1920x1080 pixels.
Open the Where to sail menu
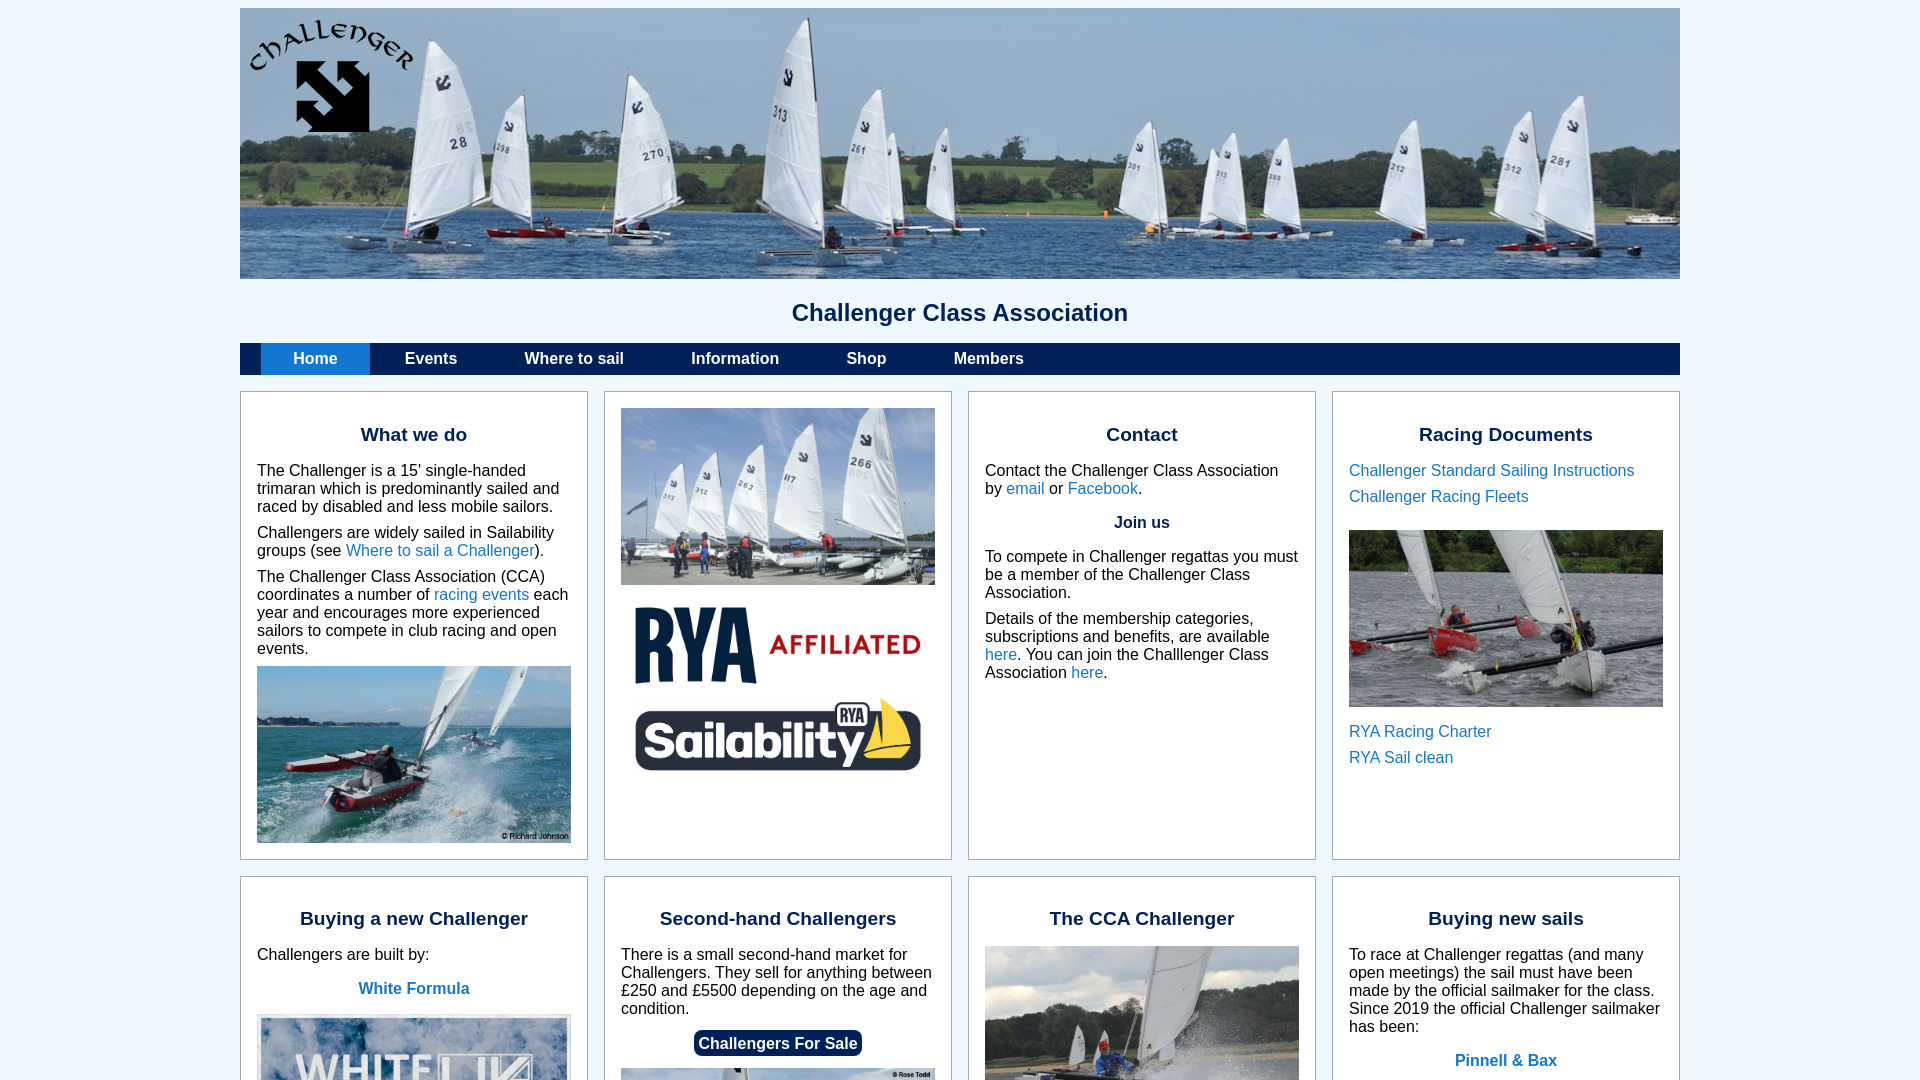point(574,359)
